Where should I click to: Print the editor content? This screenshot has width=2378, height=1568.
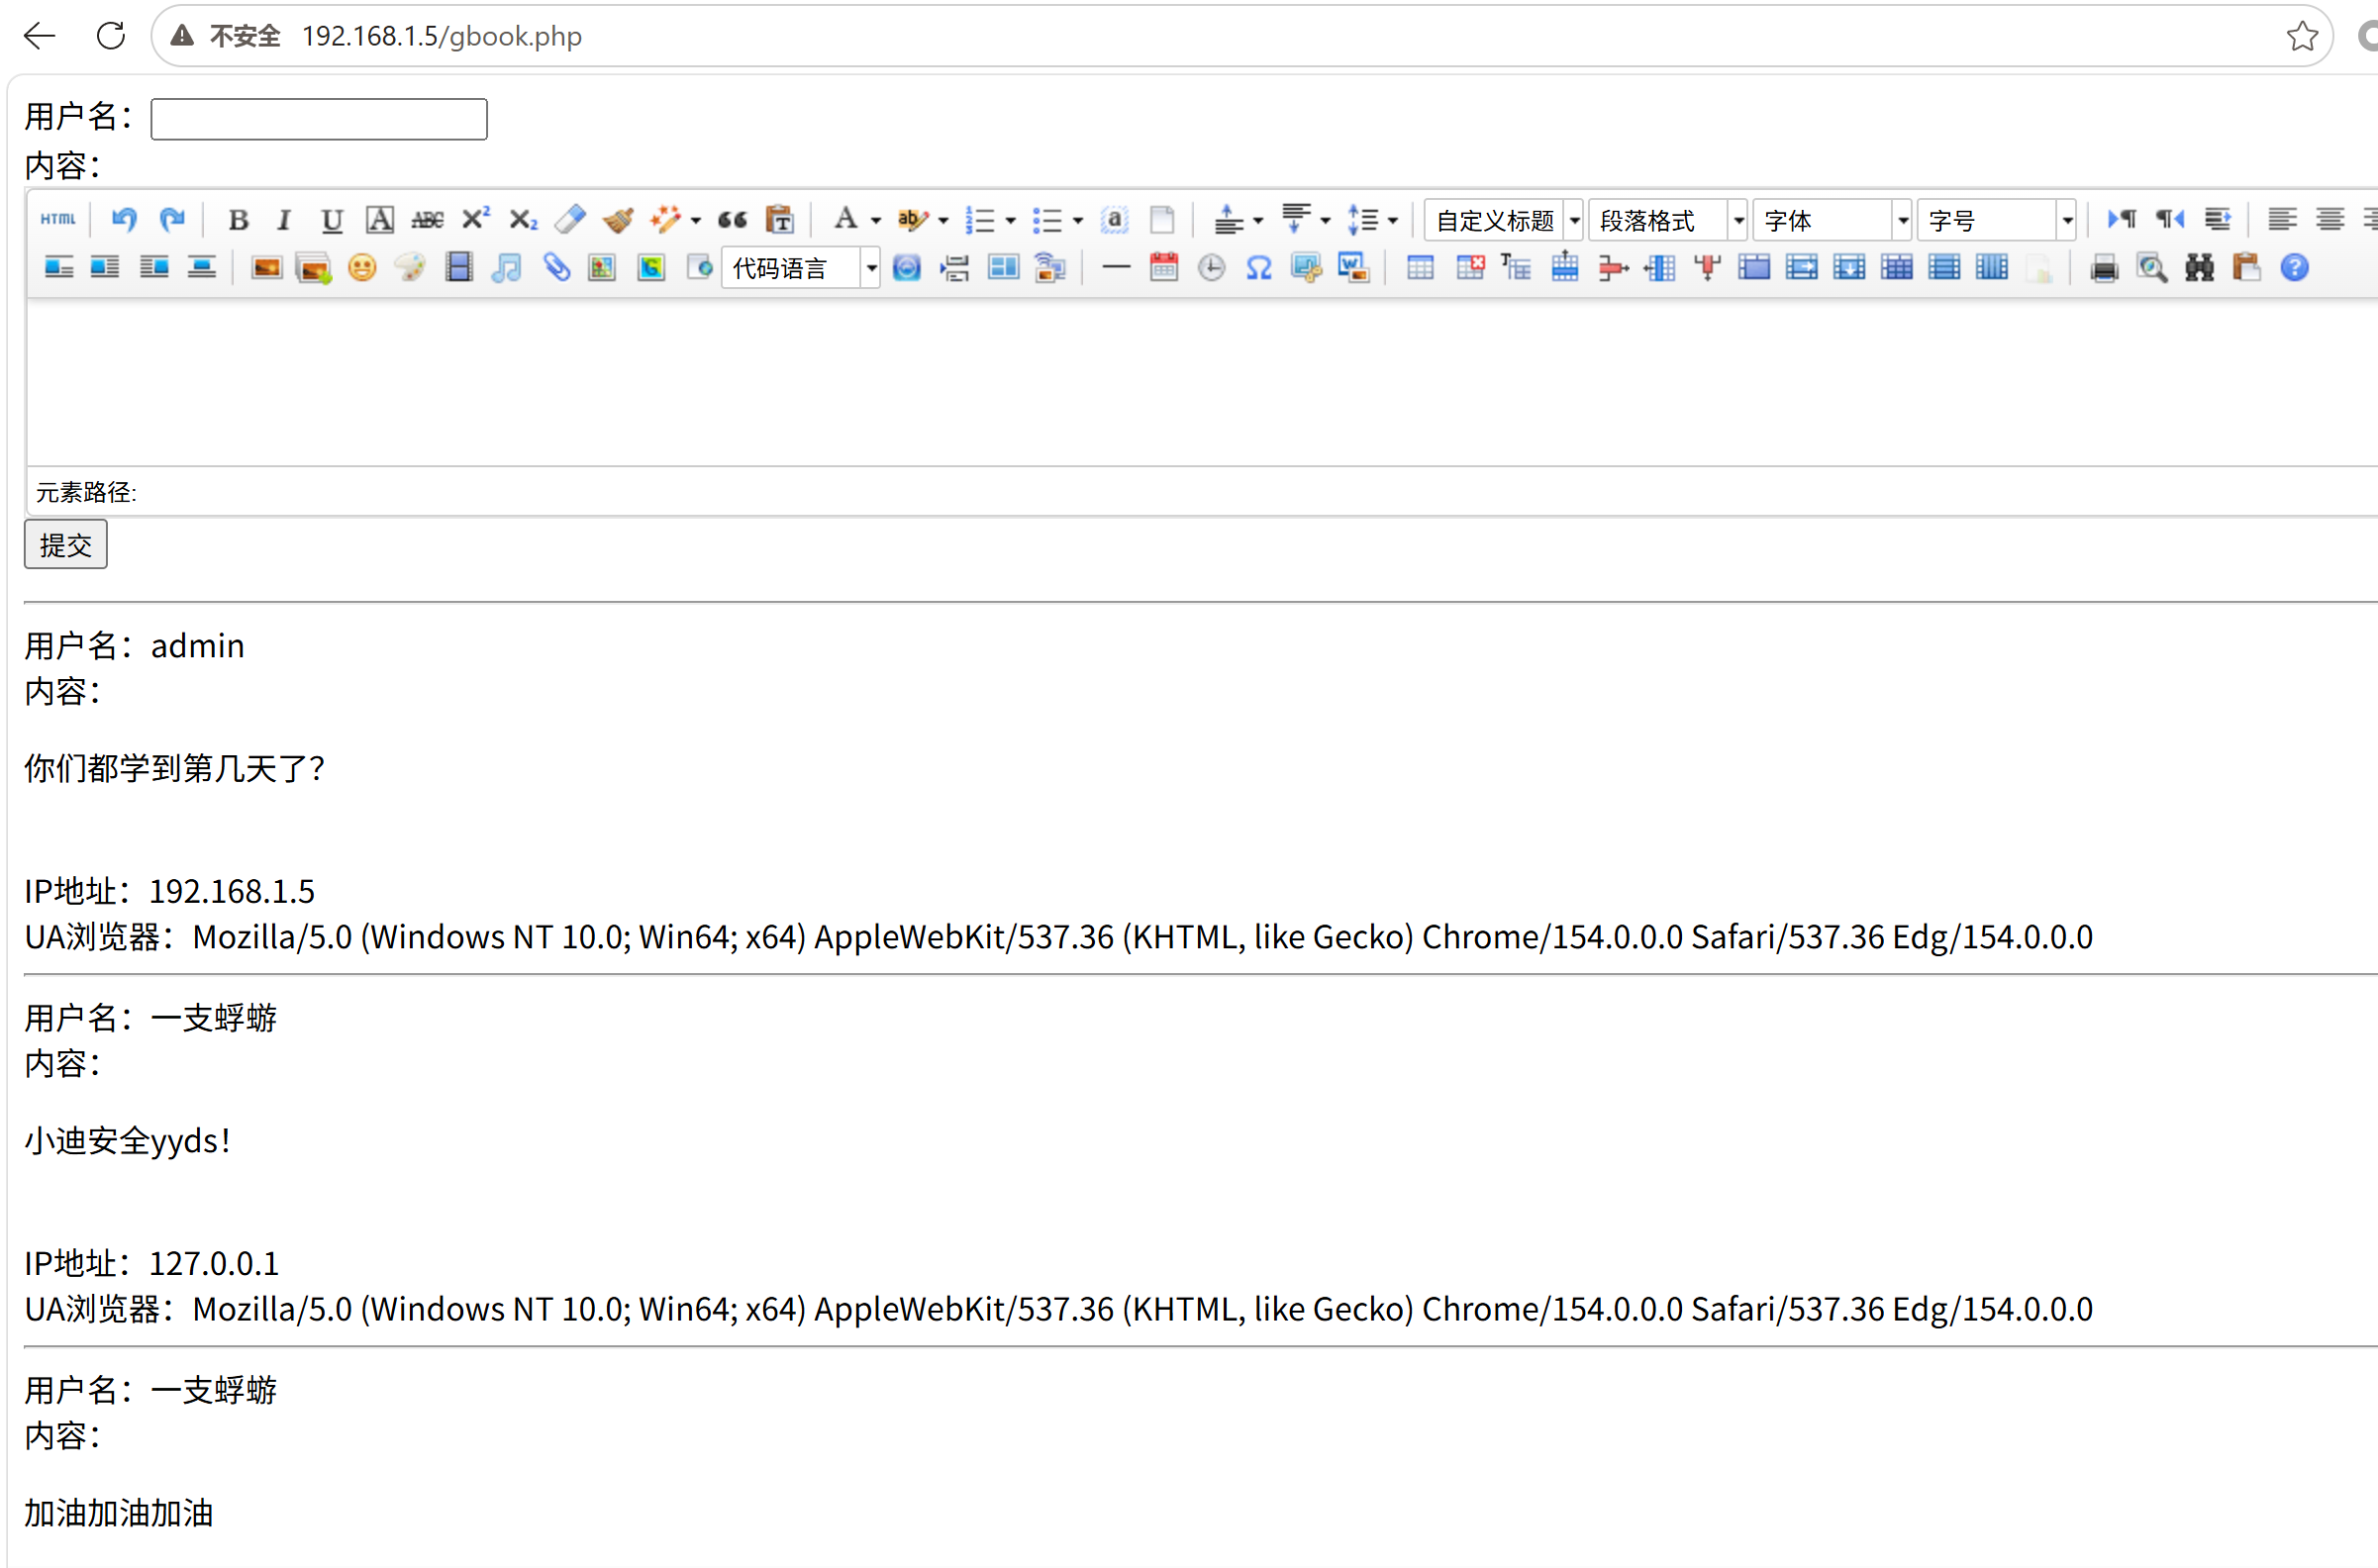pyautogui.click(x=2104, y=268)
